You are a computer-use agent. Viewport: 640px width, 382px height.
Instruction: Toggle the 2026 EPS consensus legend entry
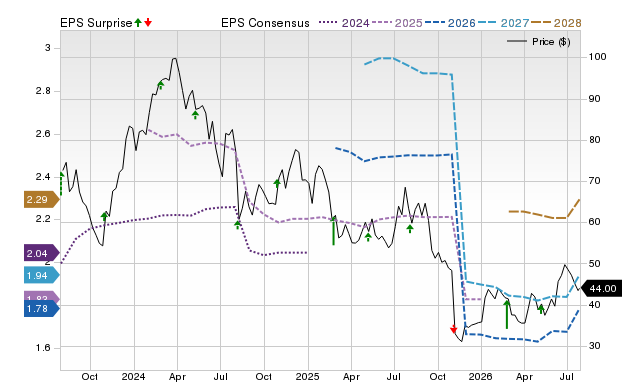[450, 23]
